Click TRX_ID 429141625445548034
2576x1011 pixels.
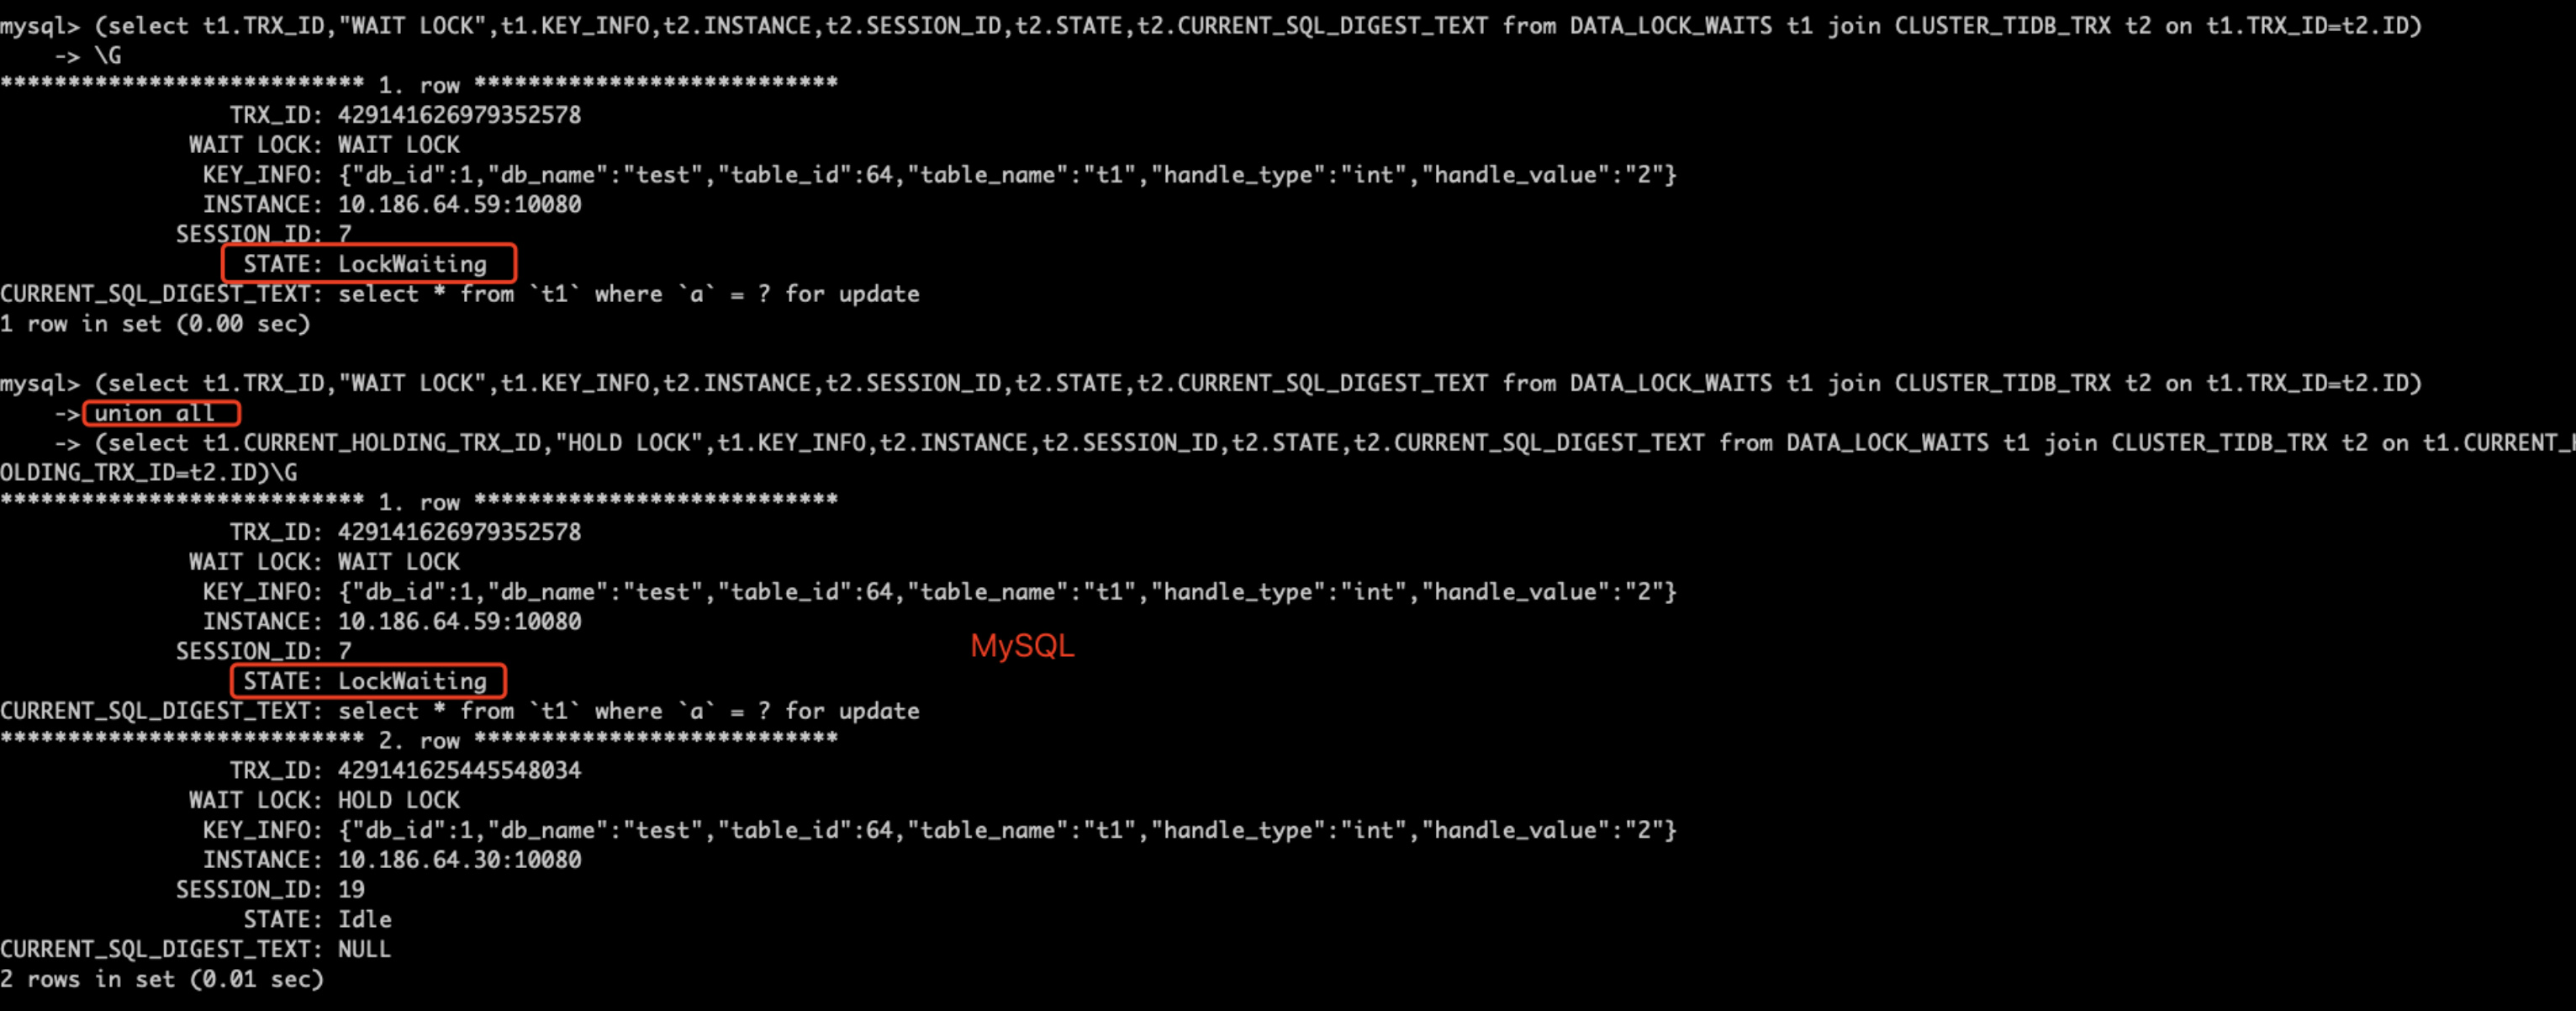459,770
